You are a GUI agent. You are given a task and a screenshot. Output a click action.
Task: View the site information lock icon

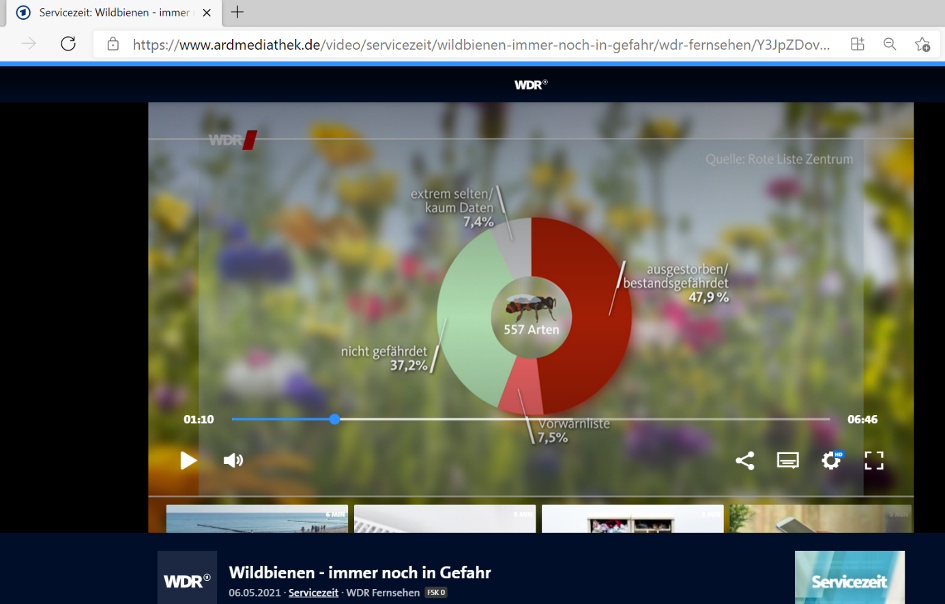(x=113, y=44)
